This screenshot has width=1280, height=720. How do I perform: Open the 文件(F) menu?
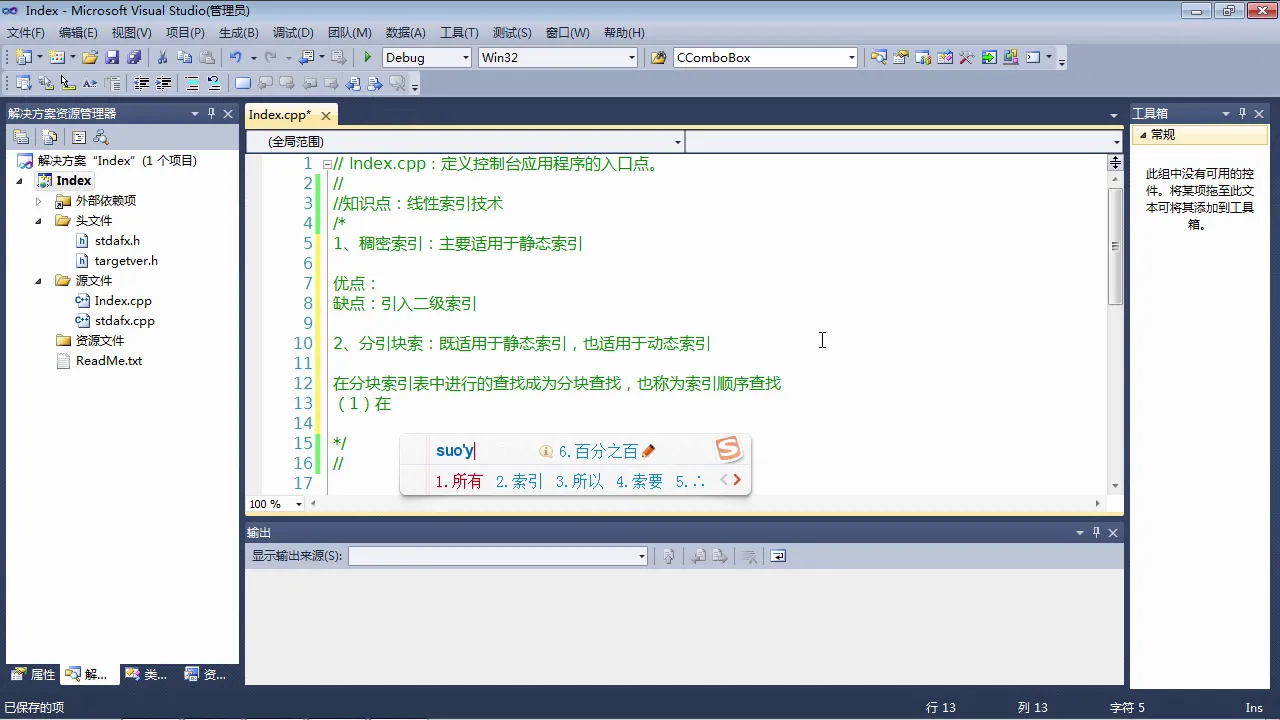pyautogui.click(x=26, y=33)
